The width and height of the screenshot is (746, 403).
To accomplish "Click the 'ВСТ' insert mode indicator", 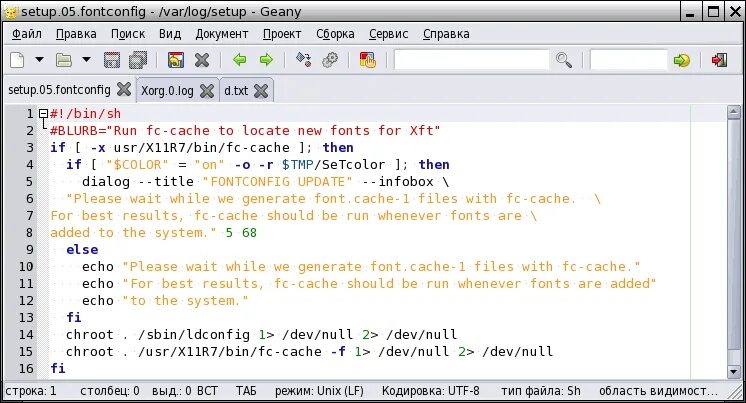I will pyautogui.click(x=207, y=391).
